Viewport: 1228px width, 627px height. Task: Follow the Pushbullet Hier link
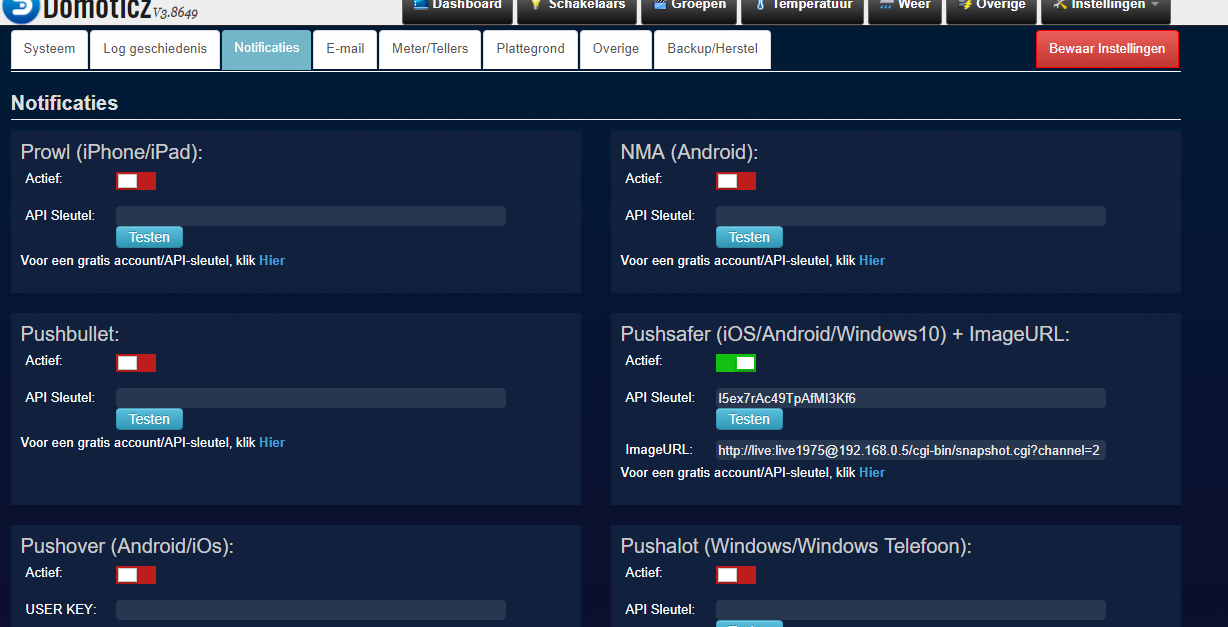click(x=272, y=442)
